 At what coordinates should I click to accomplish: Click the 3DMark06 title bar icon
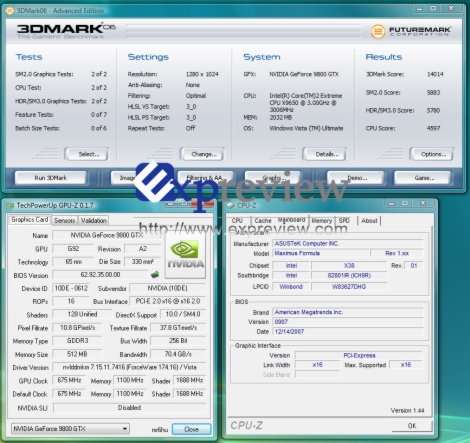10,11
